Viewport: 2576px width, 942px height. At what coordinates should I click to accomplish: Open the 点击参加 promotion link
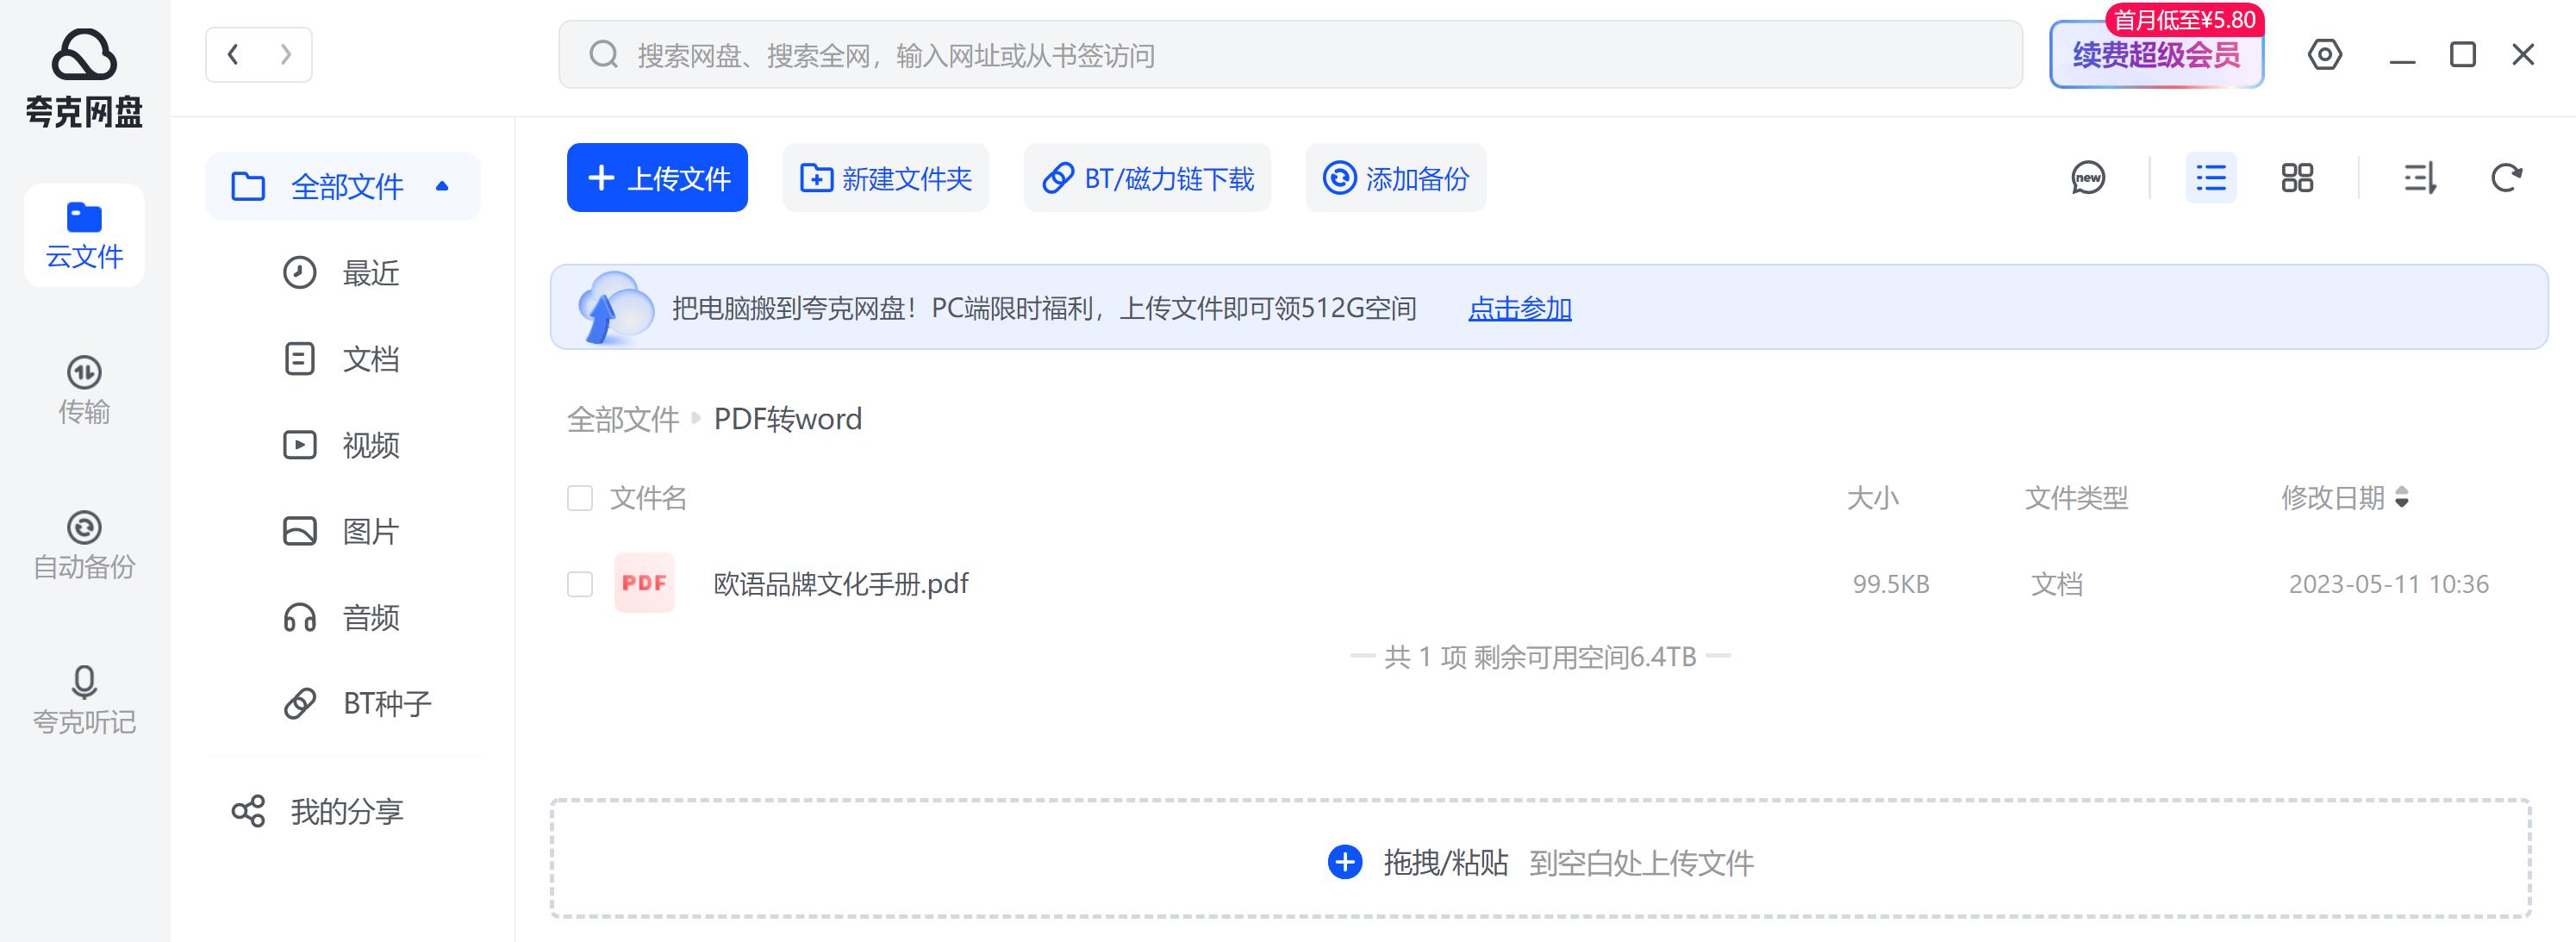(1520, 309)
